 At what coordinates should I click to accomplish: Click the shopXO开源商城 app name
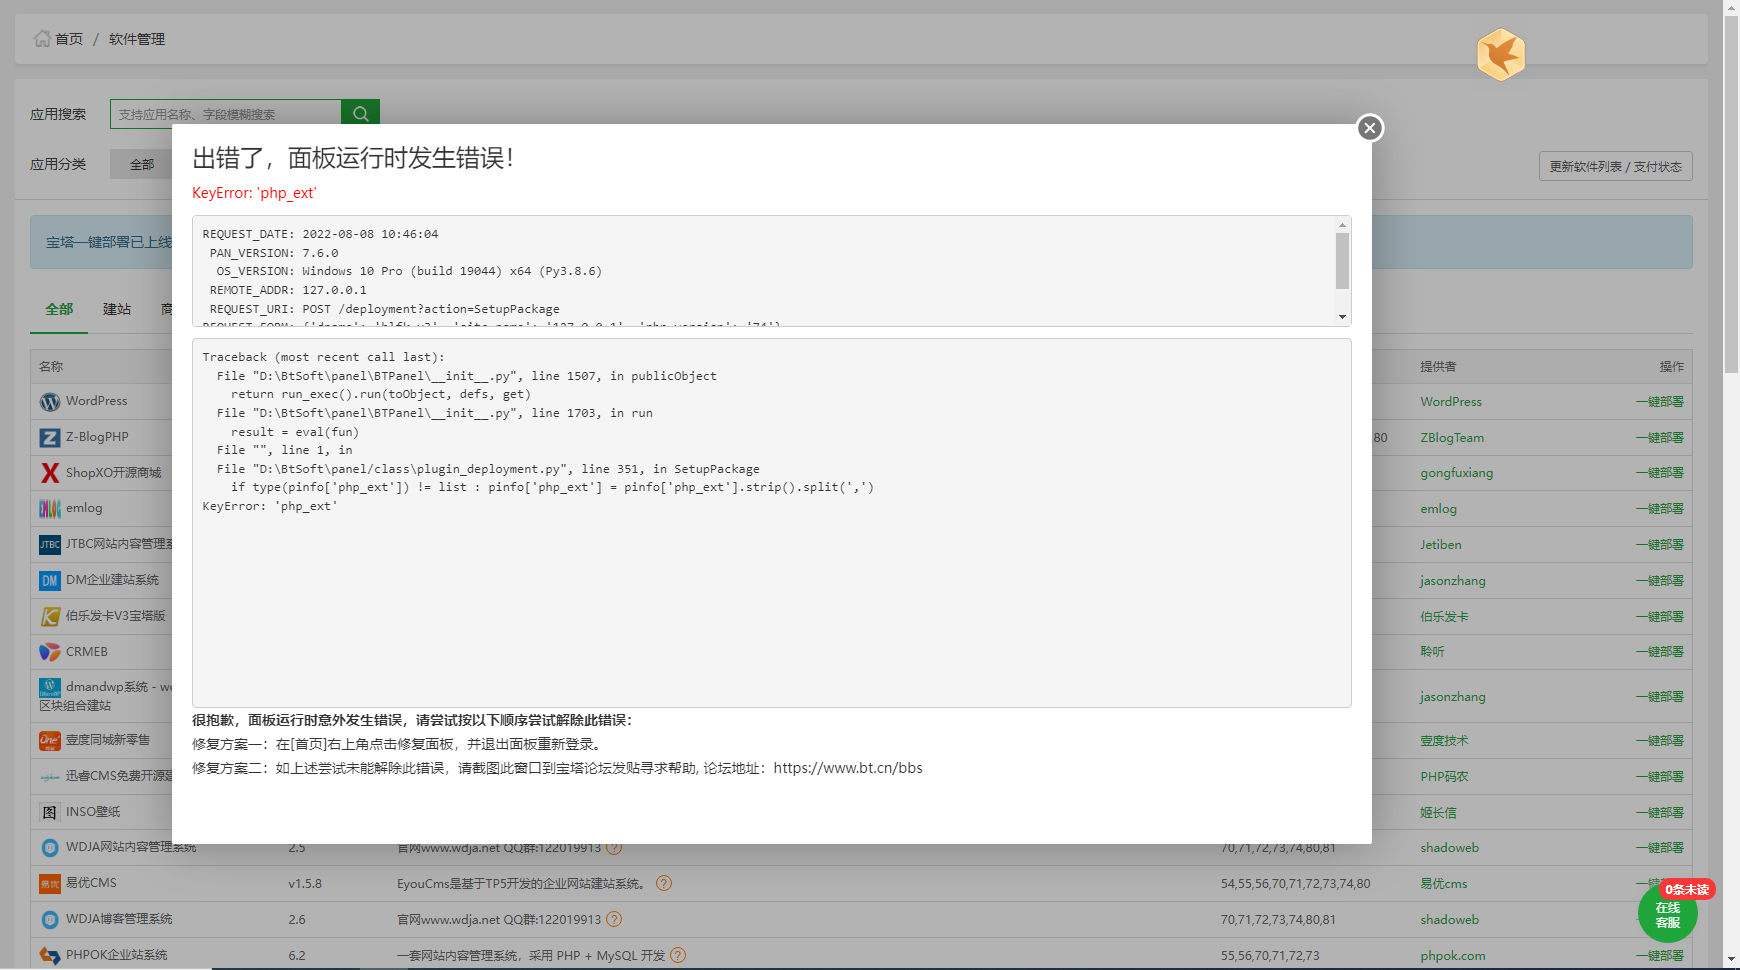pyautogui.click(x=113, y=473)
